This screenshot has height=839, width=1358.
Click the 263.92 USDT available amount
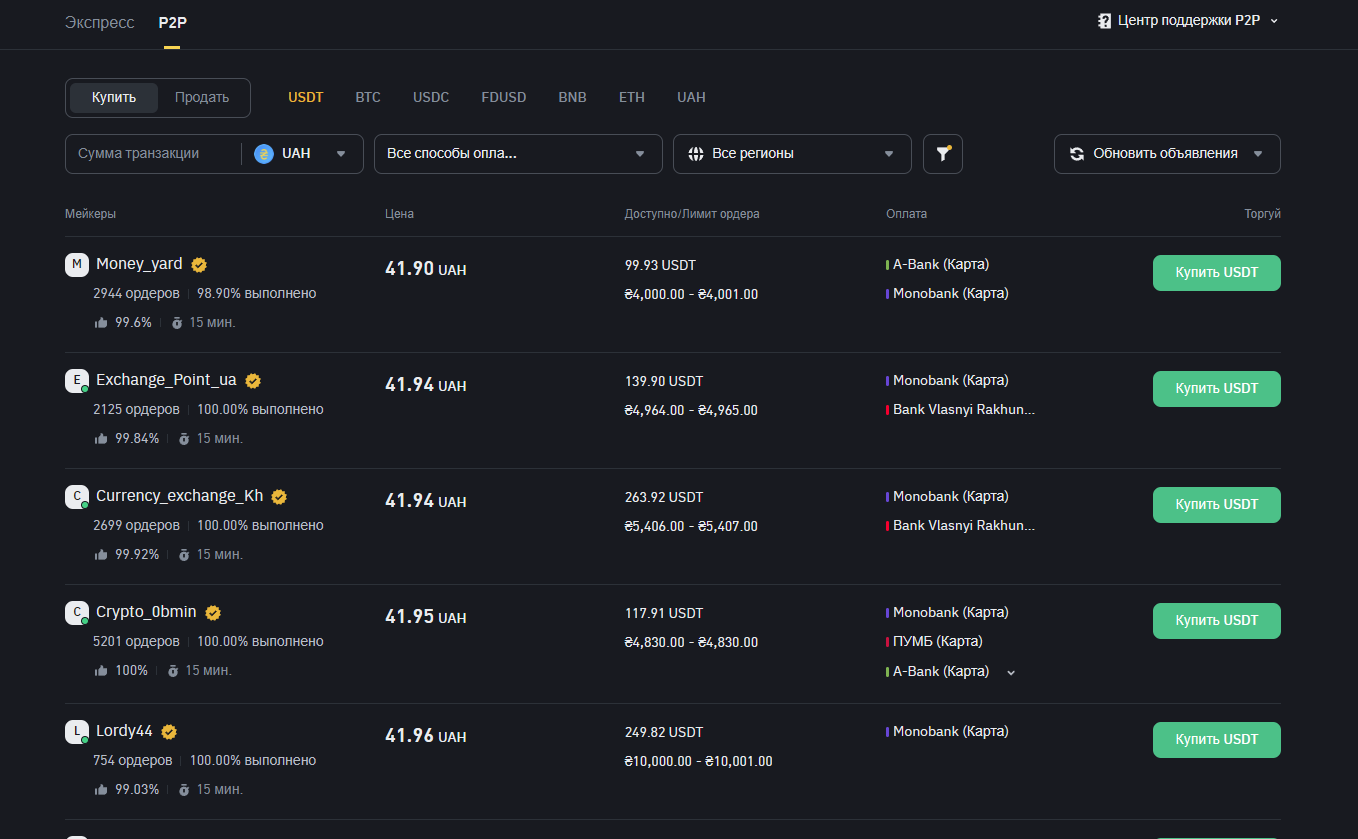664,497
